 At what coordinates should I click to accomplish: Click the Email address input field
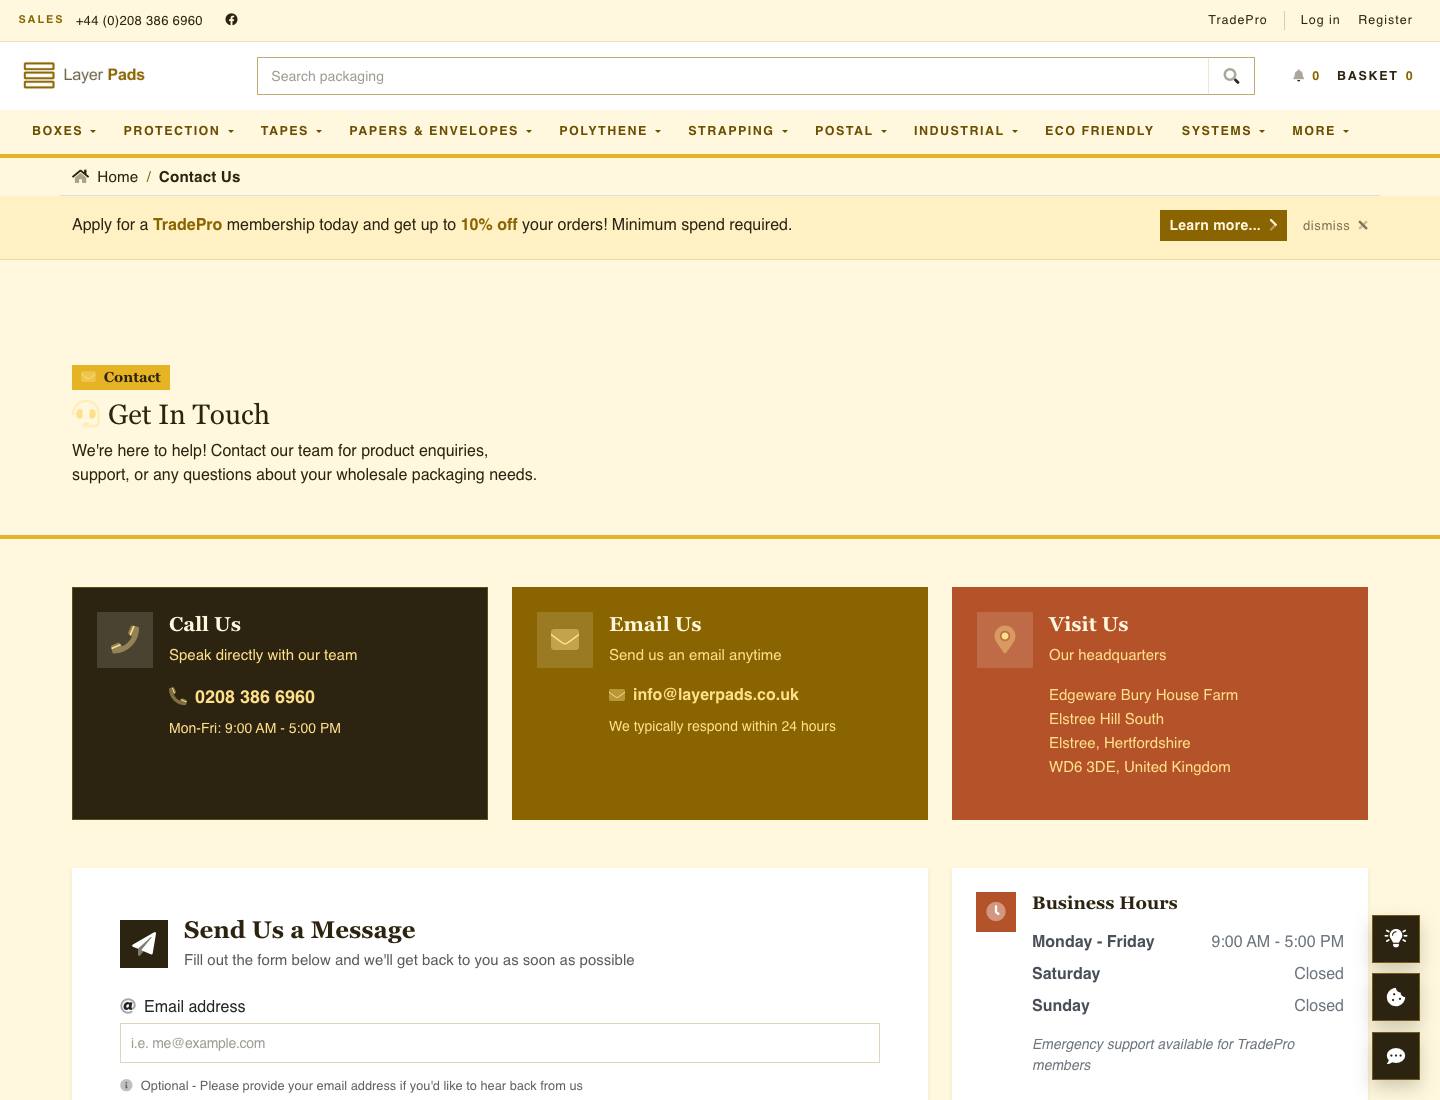click(500, 1043)
